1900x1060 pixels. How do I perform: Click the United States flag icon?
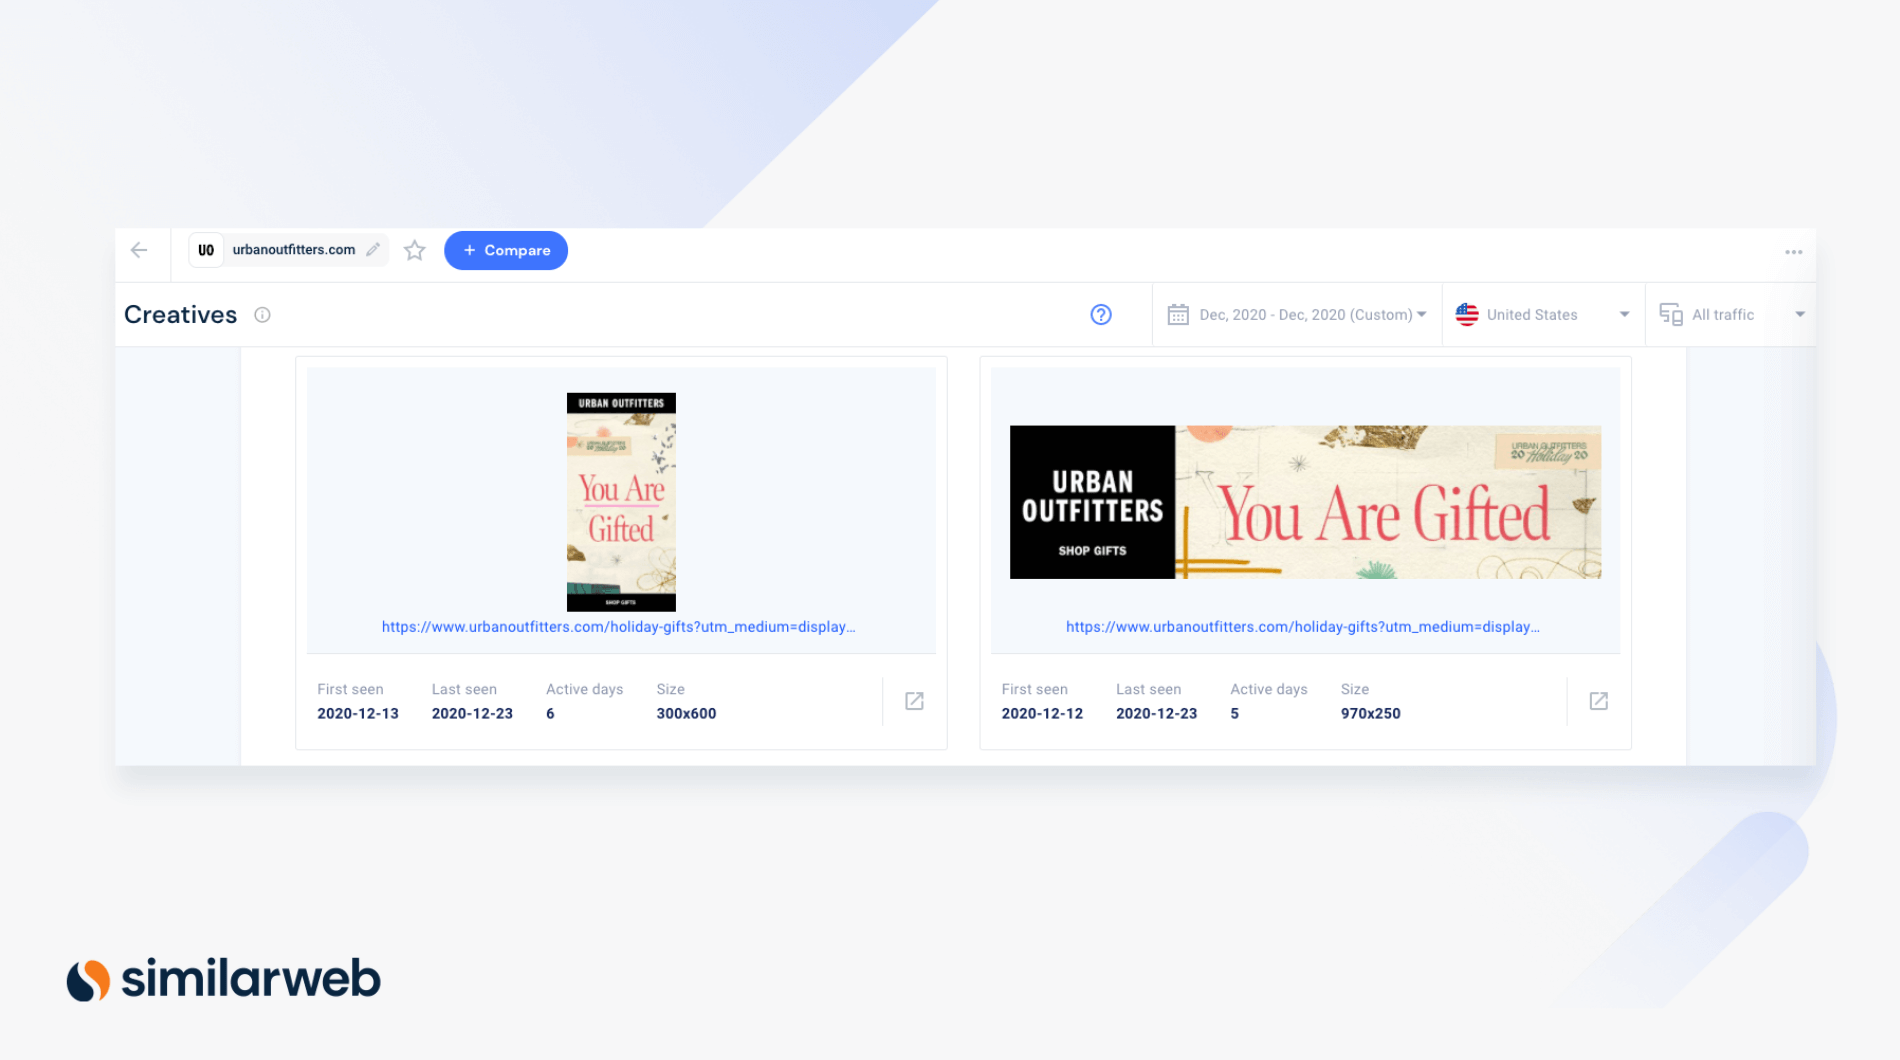click(x=1467, y=315)
